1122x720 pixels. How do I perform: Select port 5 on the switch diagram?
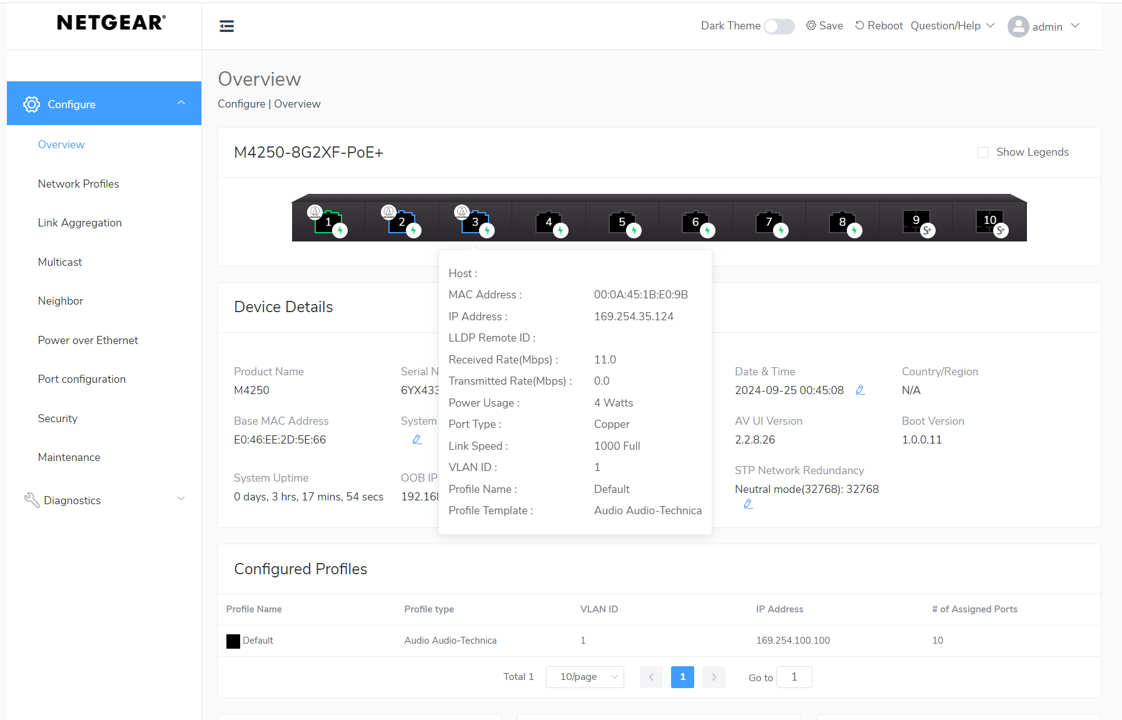(622, 222)
